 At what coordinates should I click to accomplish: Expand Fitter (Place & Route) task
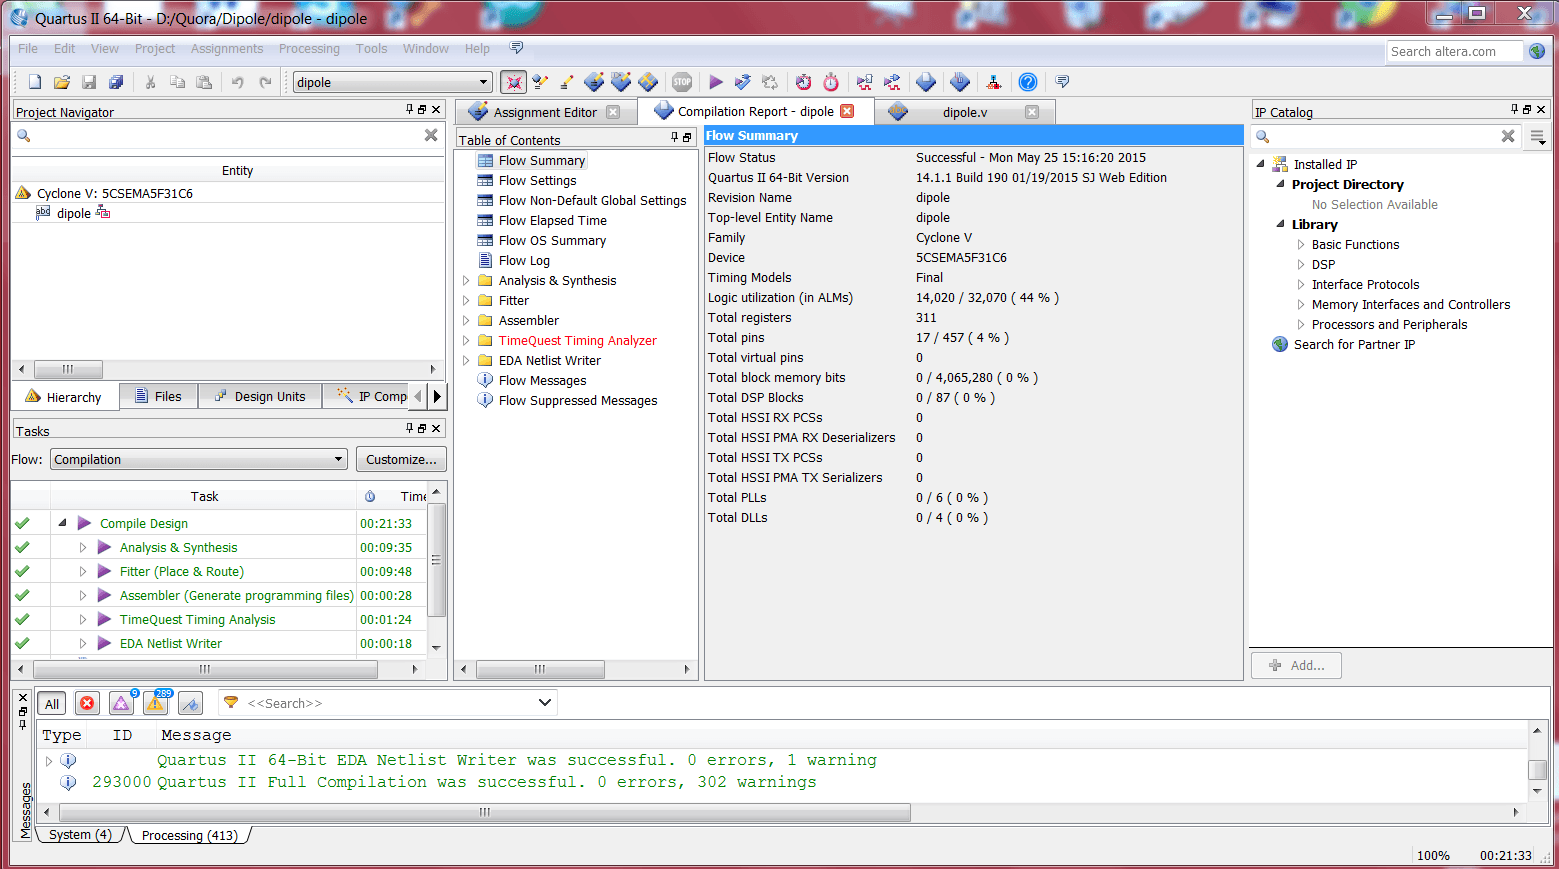[83, 572]
